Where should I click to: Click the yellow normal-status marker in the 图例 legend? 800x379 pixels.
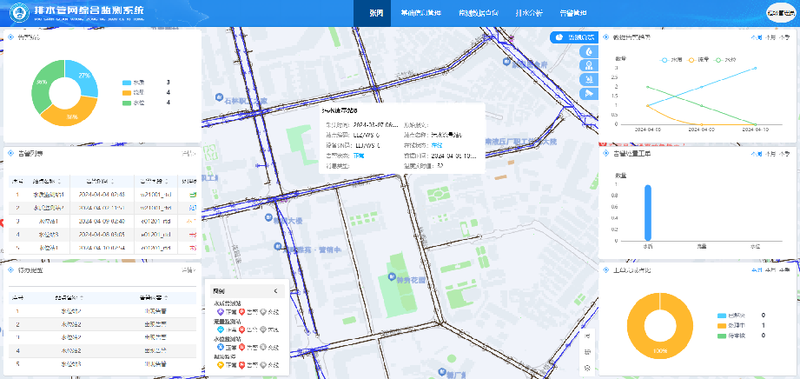tap(220, 365)
